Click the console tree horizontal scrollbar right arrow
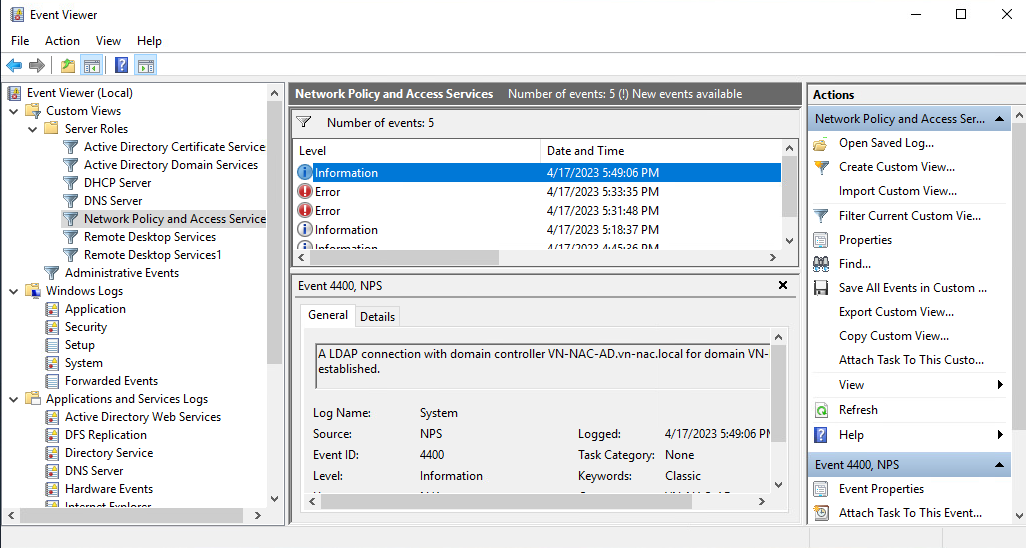Viewport: 1026px width, 548px height. [x=258, y=516]
